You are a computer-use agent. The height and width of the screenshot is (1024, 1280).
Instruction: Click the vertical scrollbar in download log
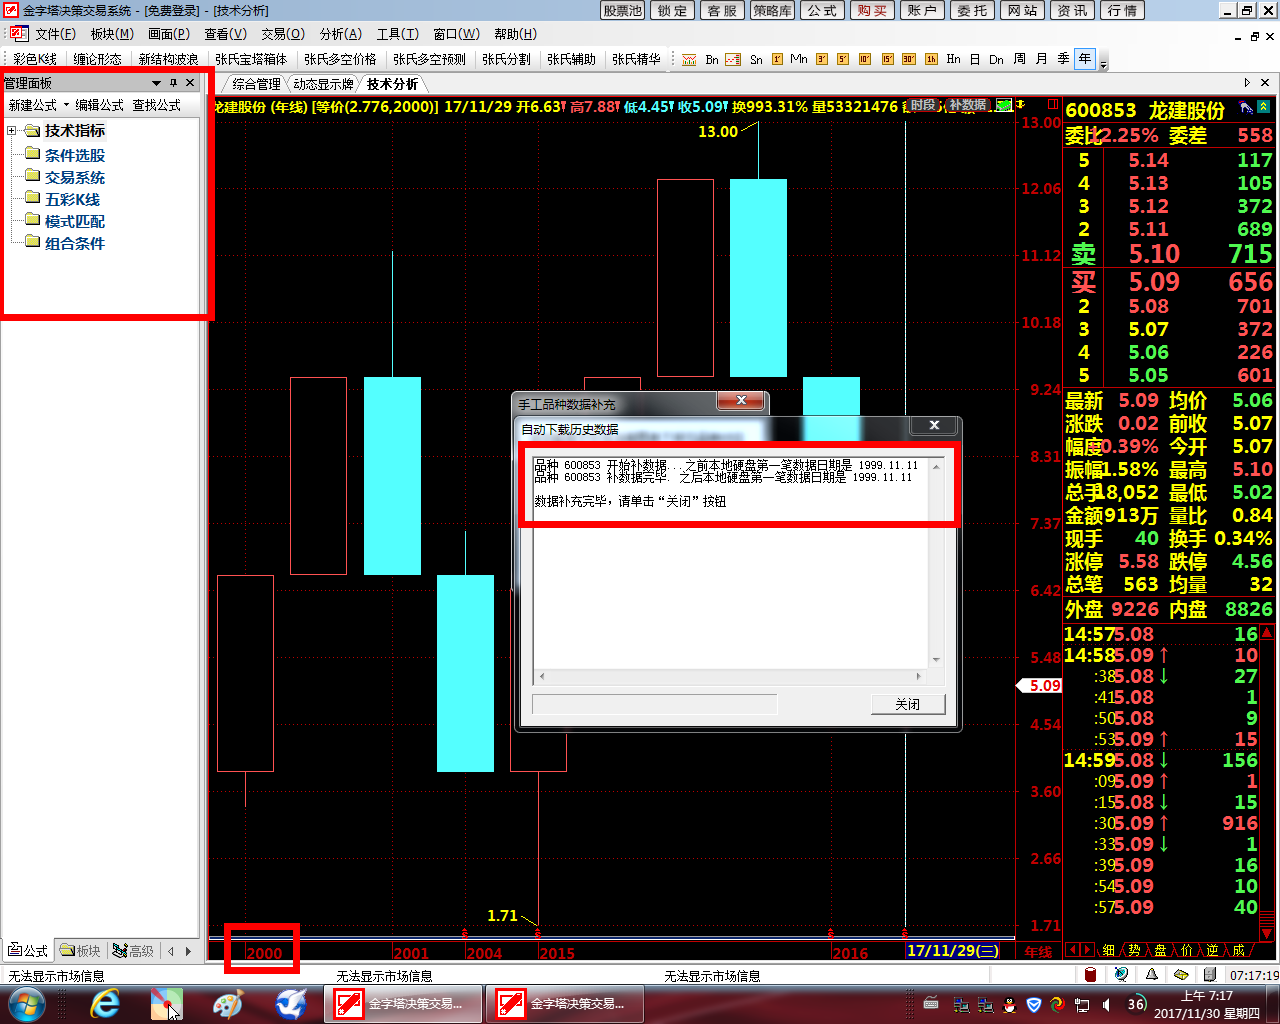[x=936, y=562]
